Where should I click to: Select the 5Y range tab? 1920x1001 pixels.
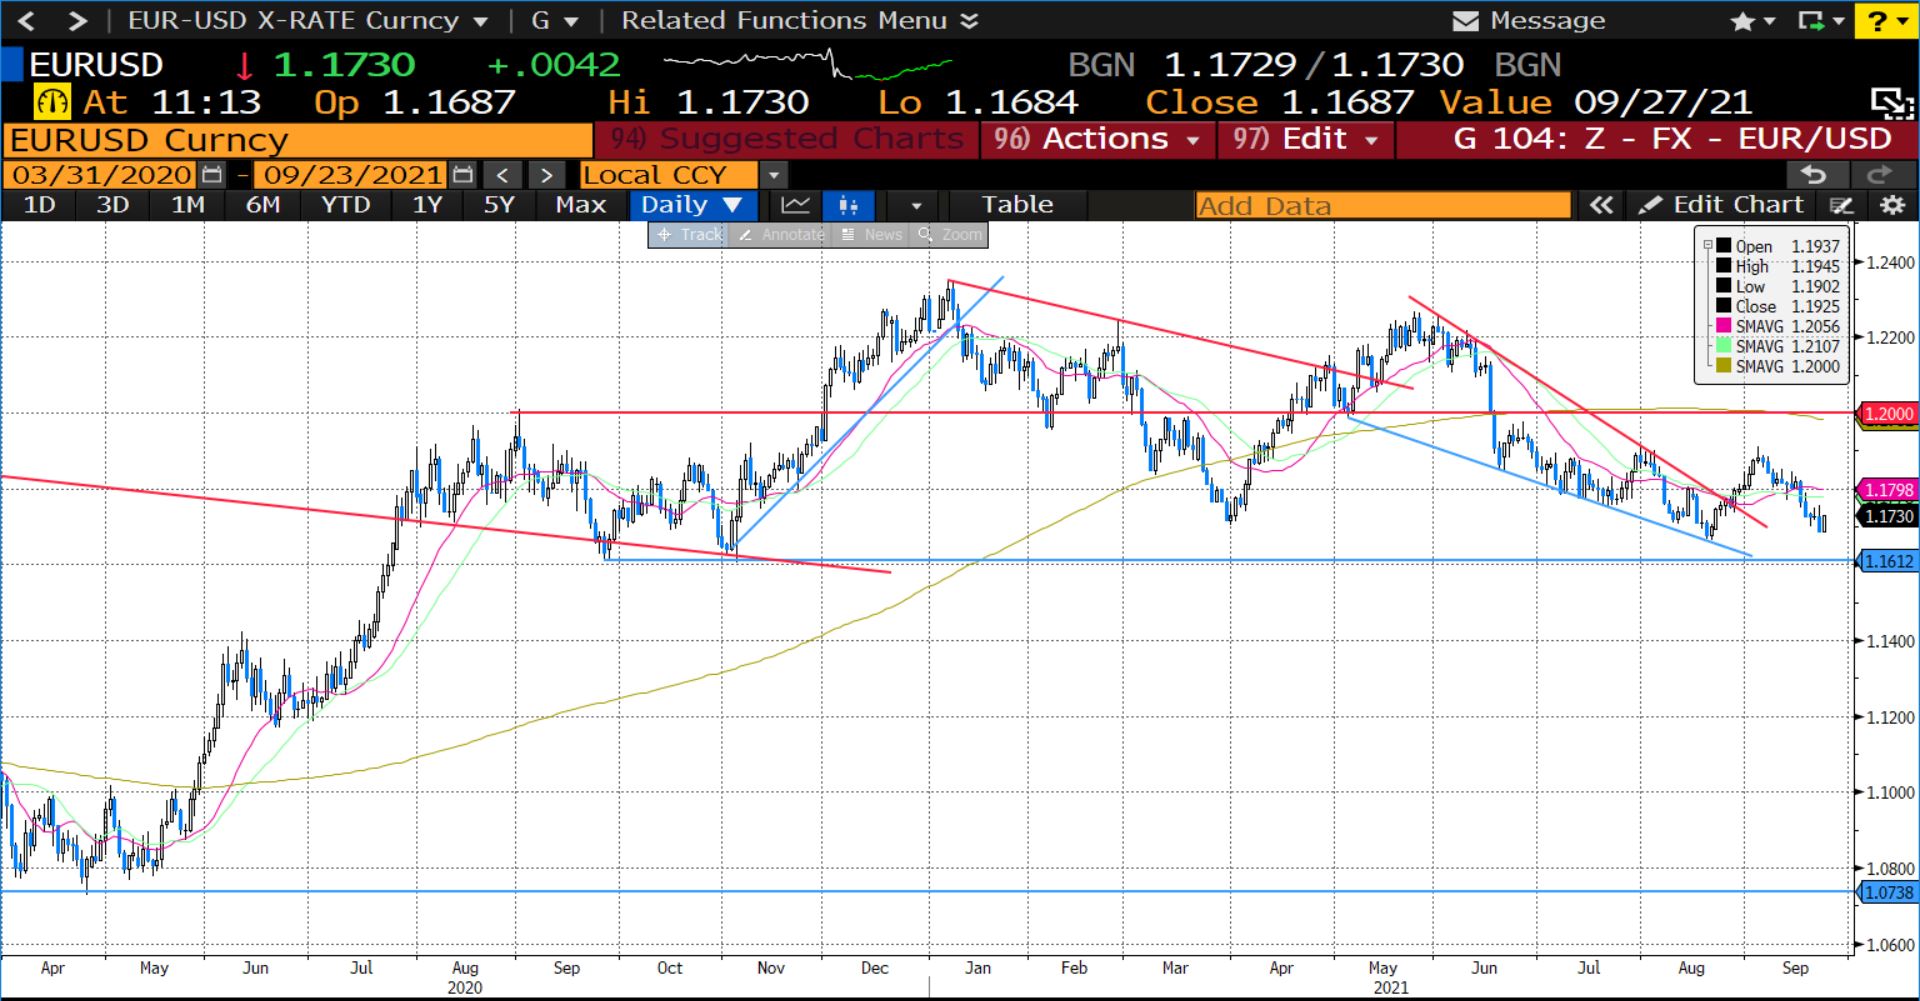499,205
